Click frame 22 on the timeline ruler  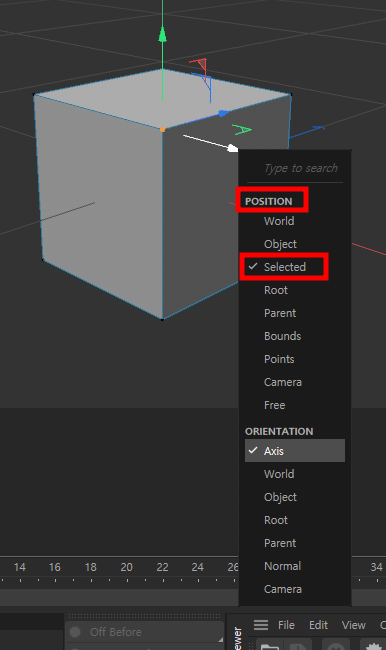[x=163, y=567]
